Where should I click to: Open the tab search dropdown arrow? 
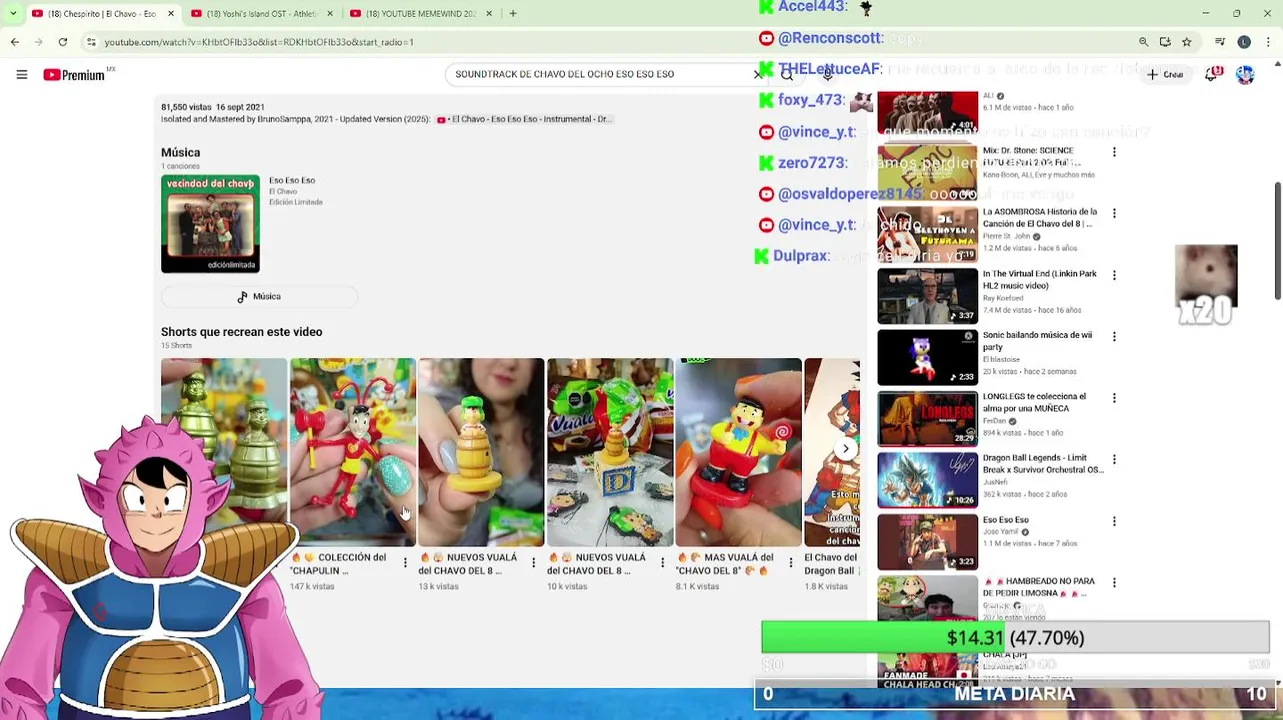12,13
